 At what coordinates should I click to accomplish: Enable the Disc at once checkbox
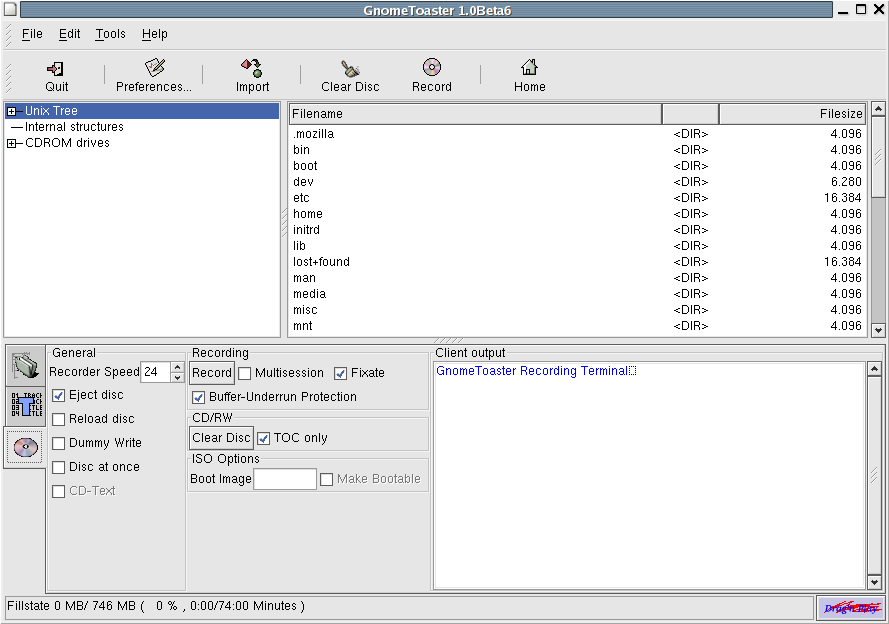pyautogui.click(x=58, y=467)
